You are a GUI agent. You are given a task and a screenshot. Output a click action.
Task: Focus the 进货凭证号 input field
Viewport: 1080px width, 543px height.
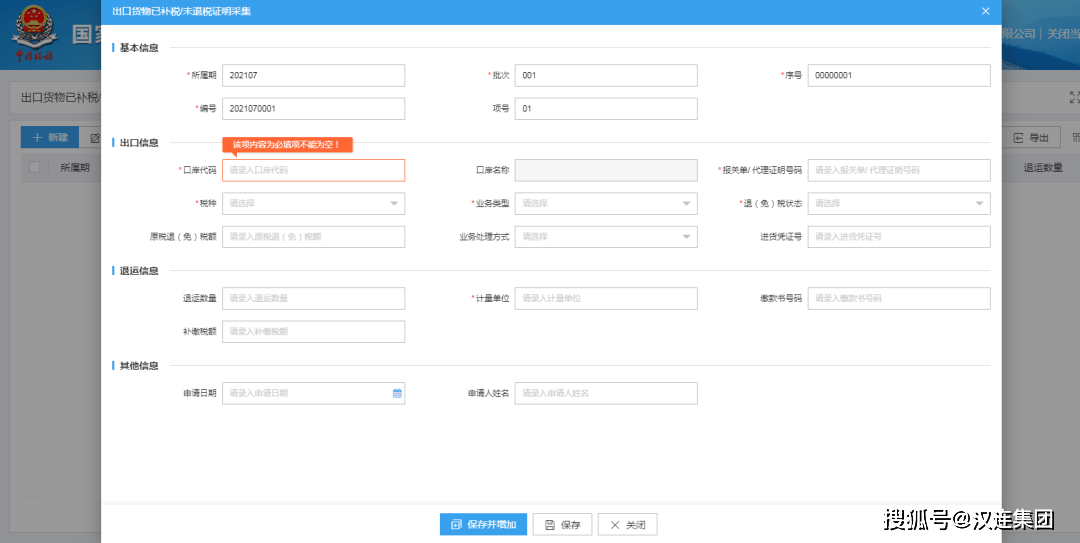click(899, 236)
